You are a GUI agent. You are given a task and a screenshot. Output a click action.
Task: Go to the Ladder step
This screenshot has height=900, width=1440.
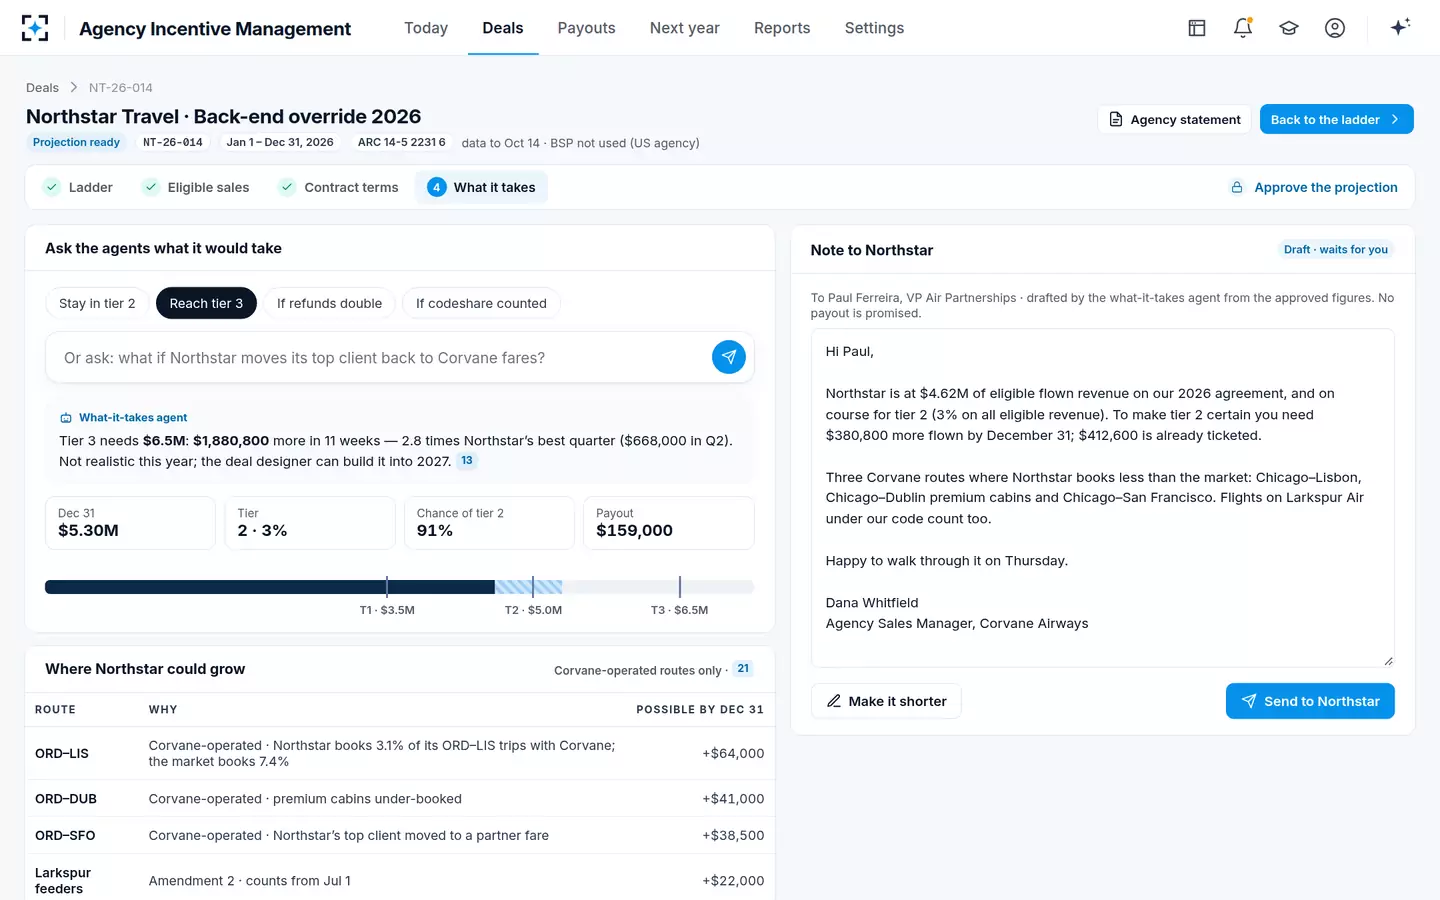[78, 187]
